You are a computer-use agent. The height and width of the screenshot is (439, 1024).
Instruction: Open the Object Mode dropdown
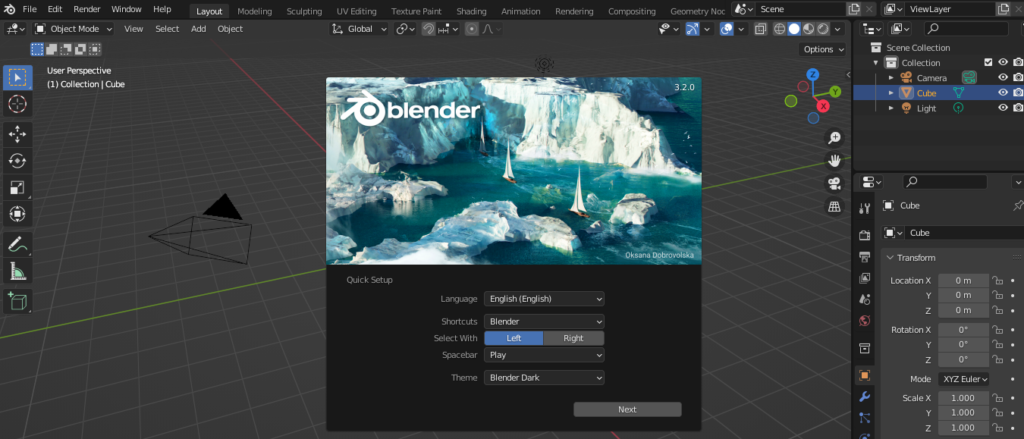(x=73, y=29)
